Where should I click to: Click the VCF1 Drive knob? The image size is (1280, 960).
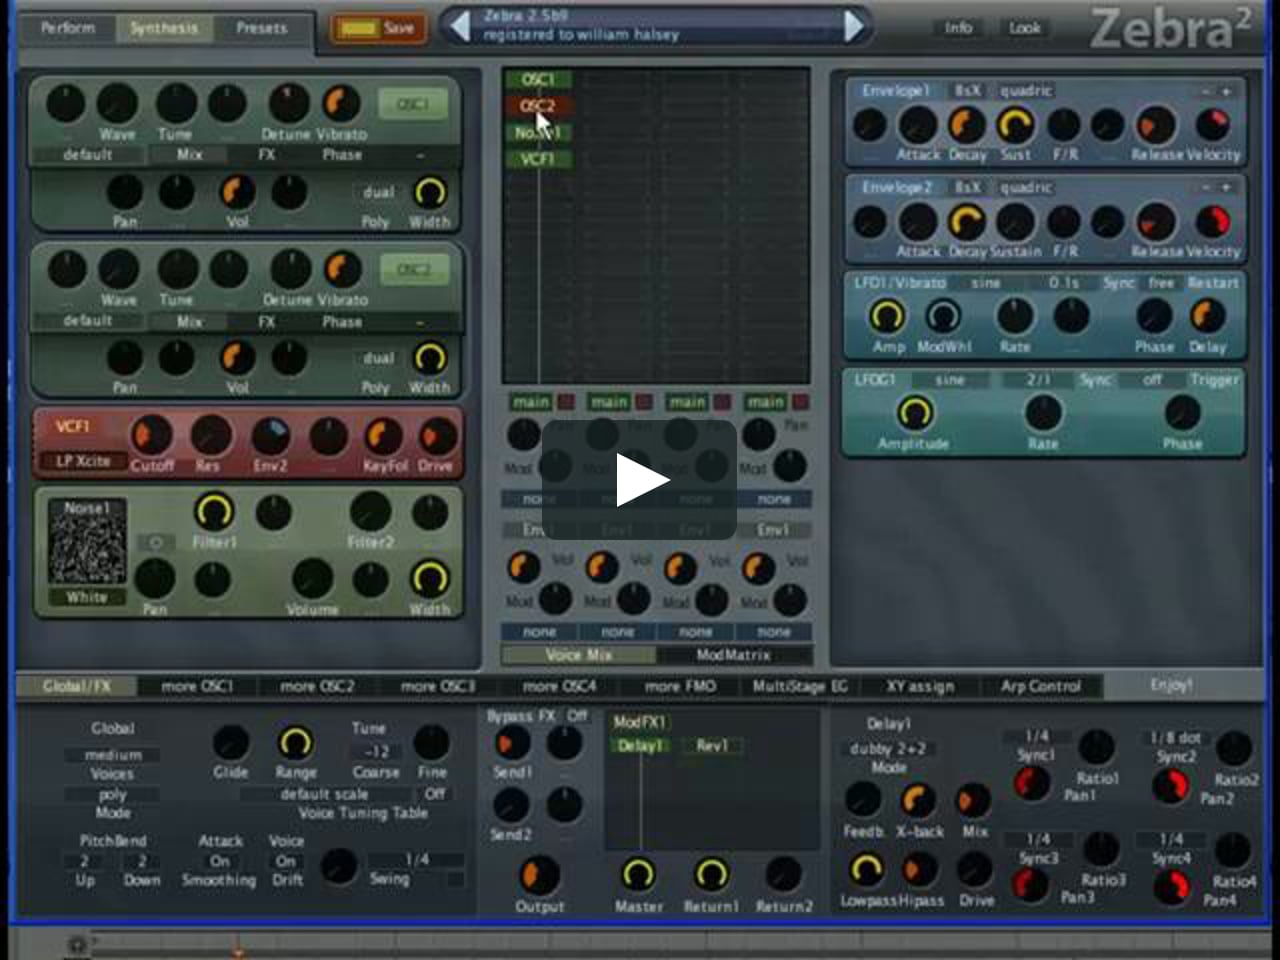(x=436, y=436)
